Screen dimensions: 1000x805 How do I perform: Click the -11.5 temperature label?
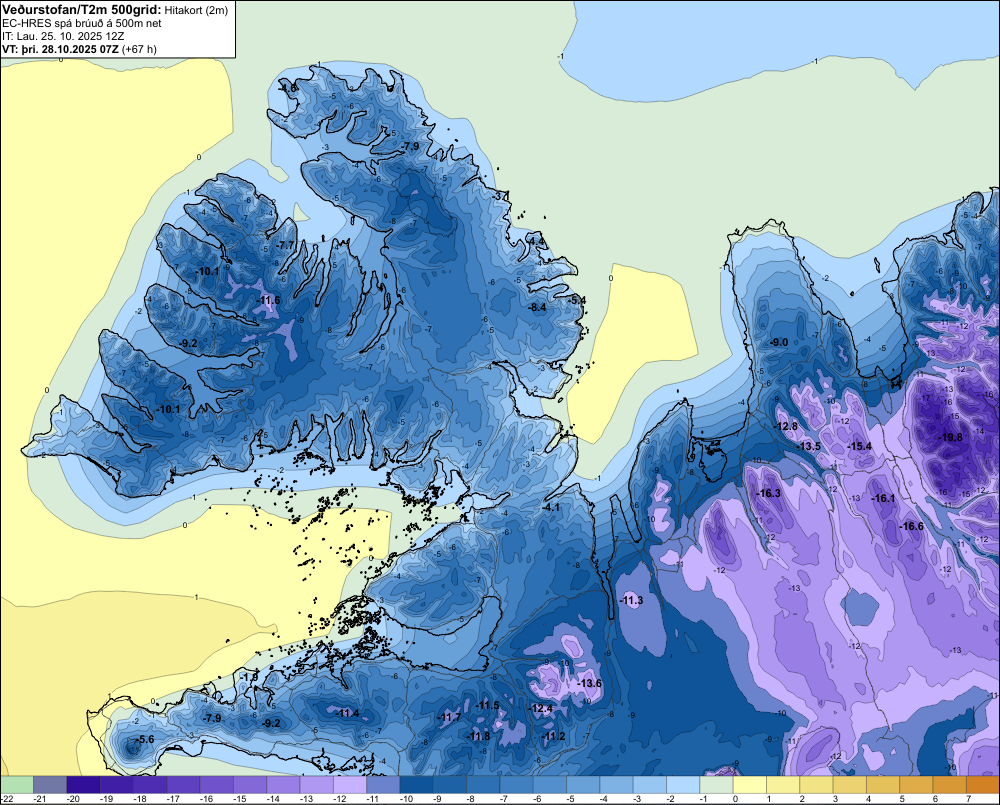tap(488, 705)
